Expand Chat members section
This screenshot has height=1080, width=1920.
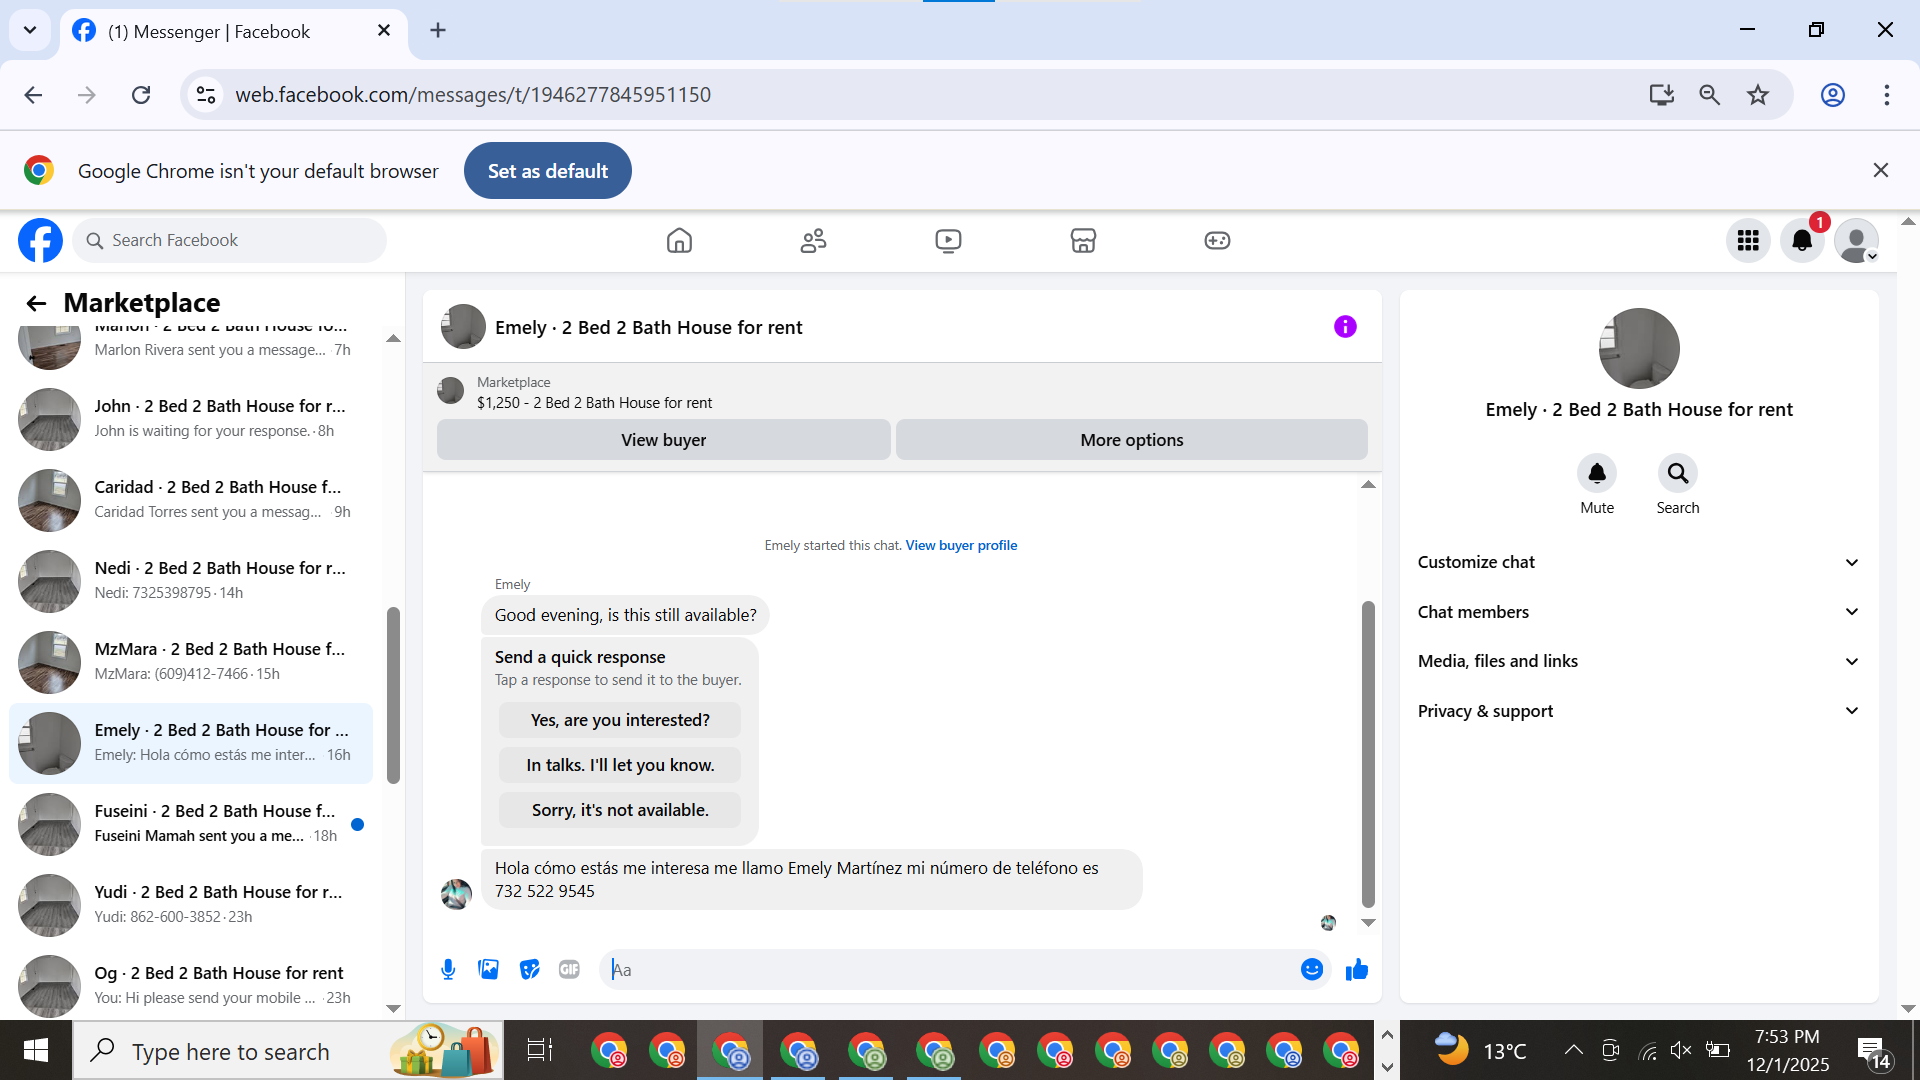[x=1638, y=612]
